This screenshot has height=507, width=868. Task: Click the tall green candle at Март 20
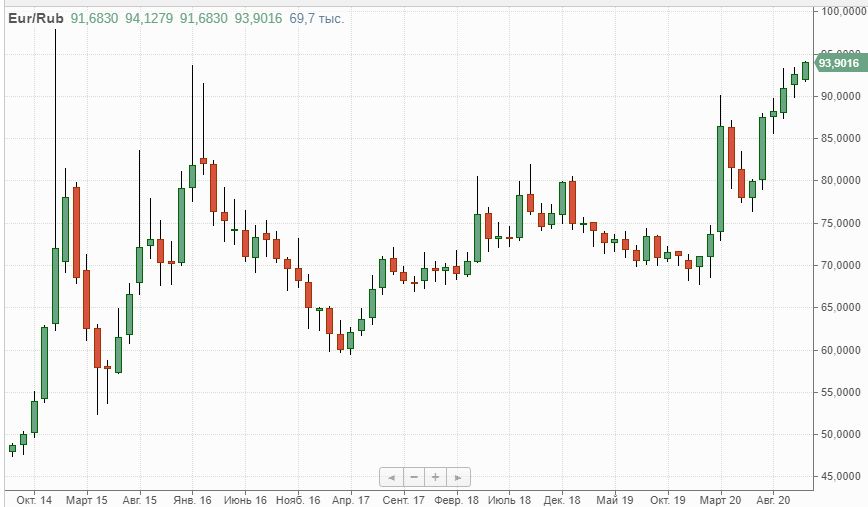(720, 179)
